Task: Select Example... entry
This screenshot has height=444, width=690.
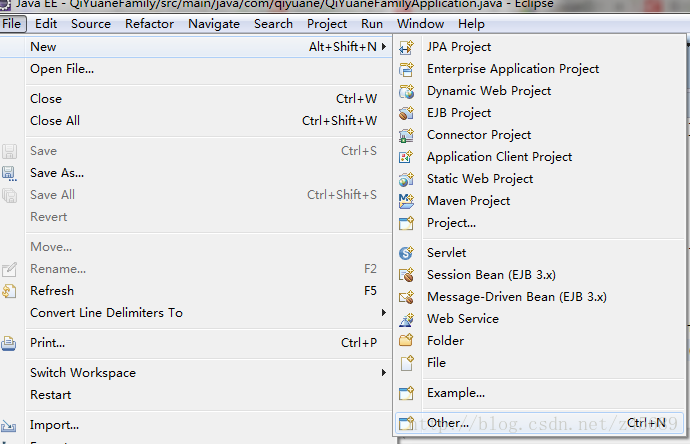Action: point(540,393)
